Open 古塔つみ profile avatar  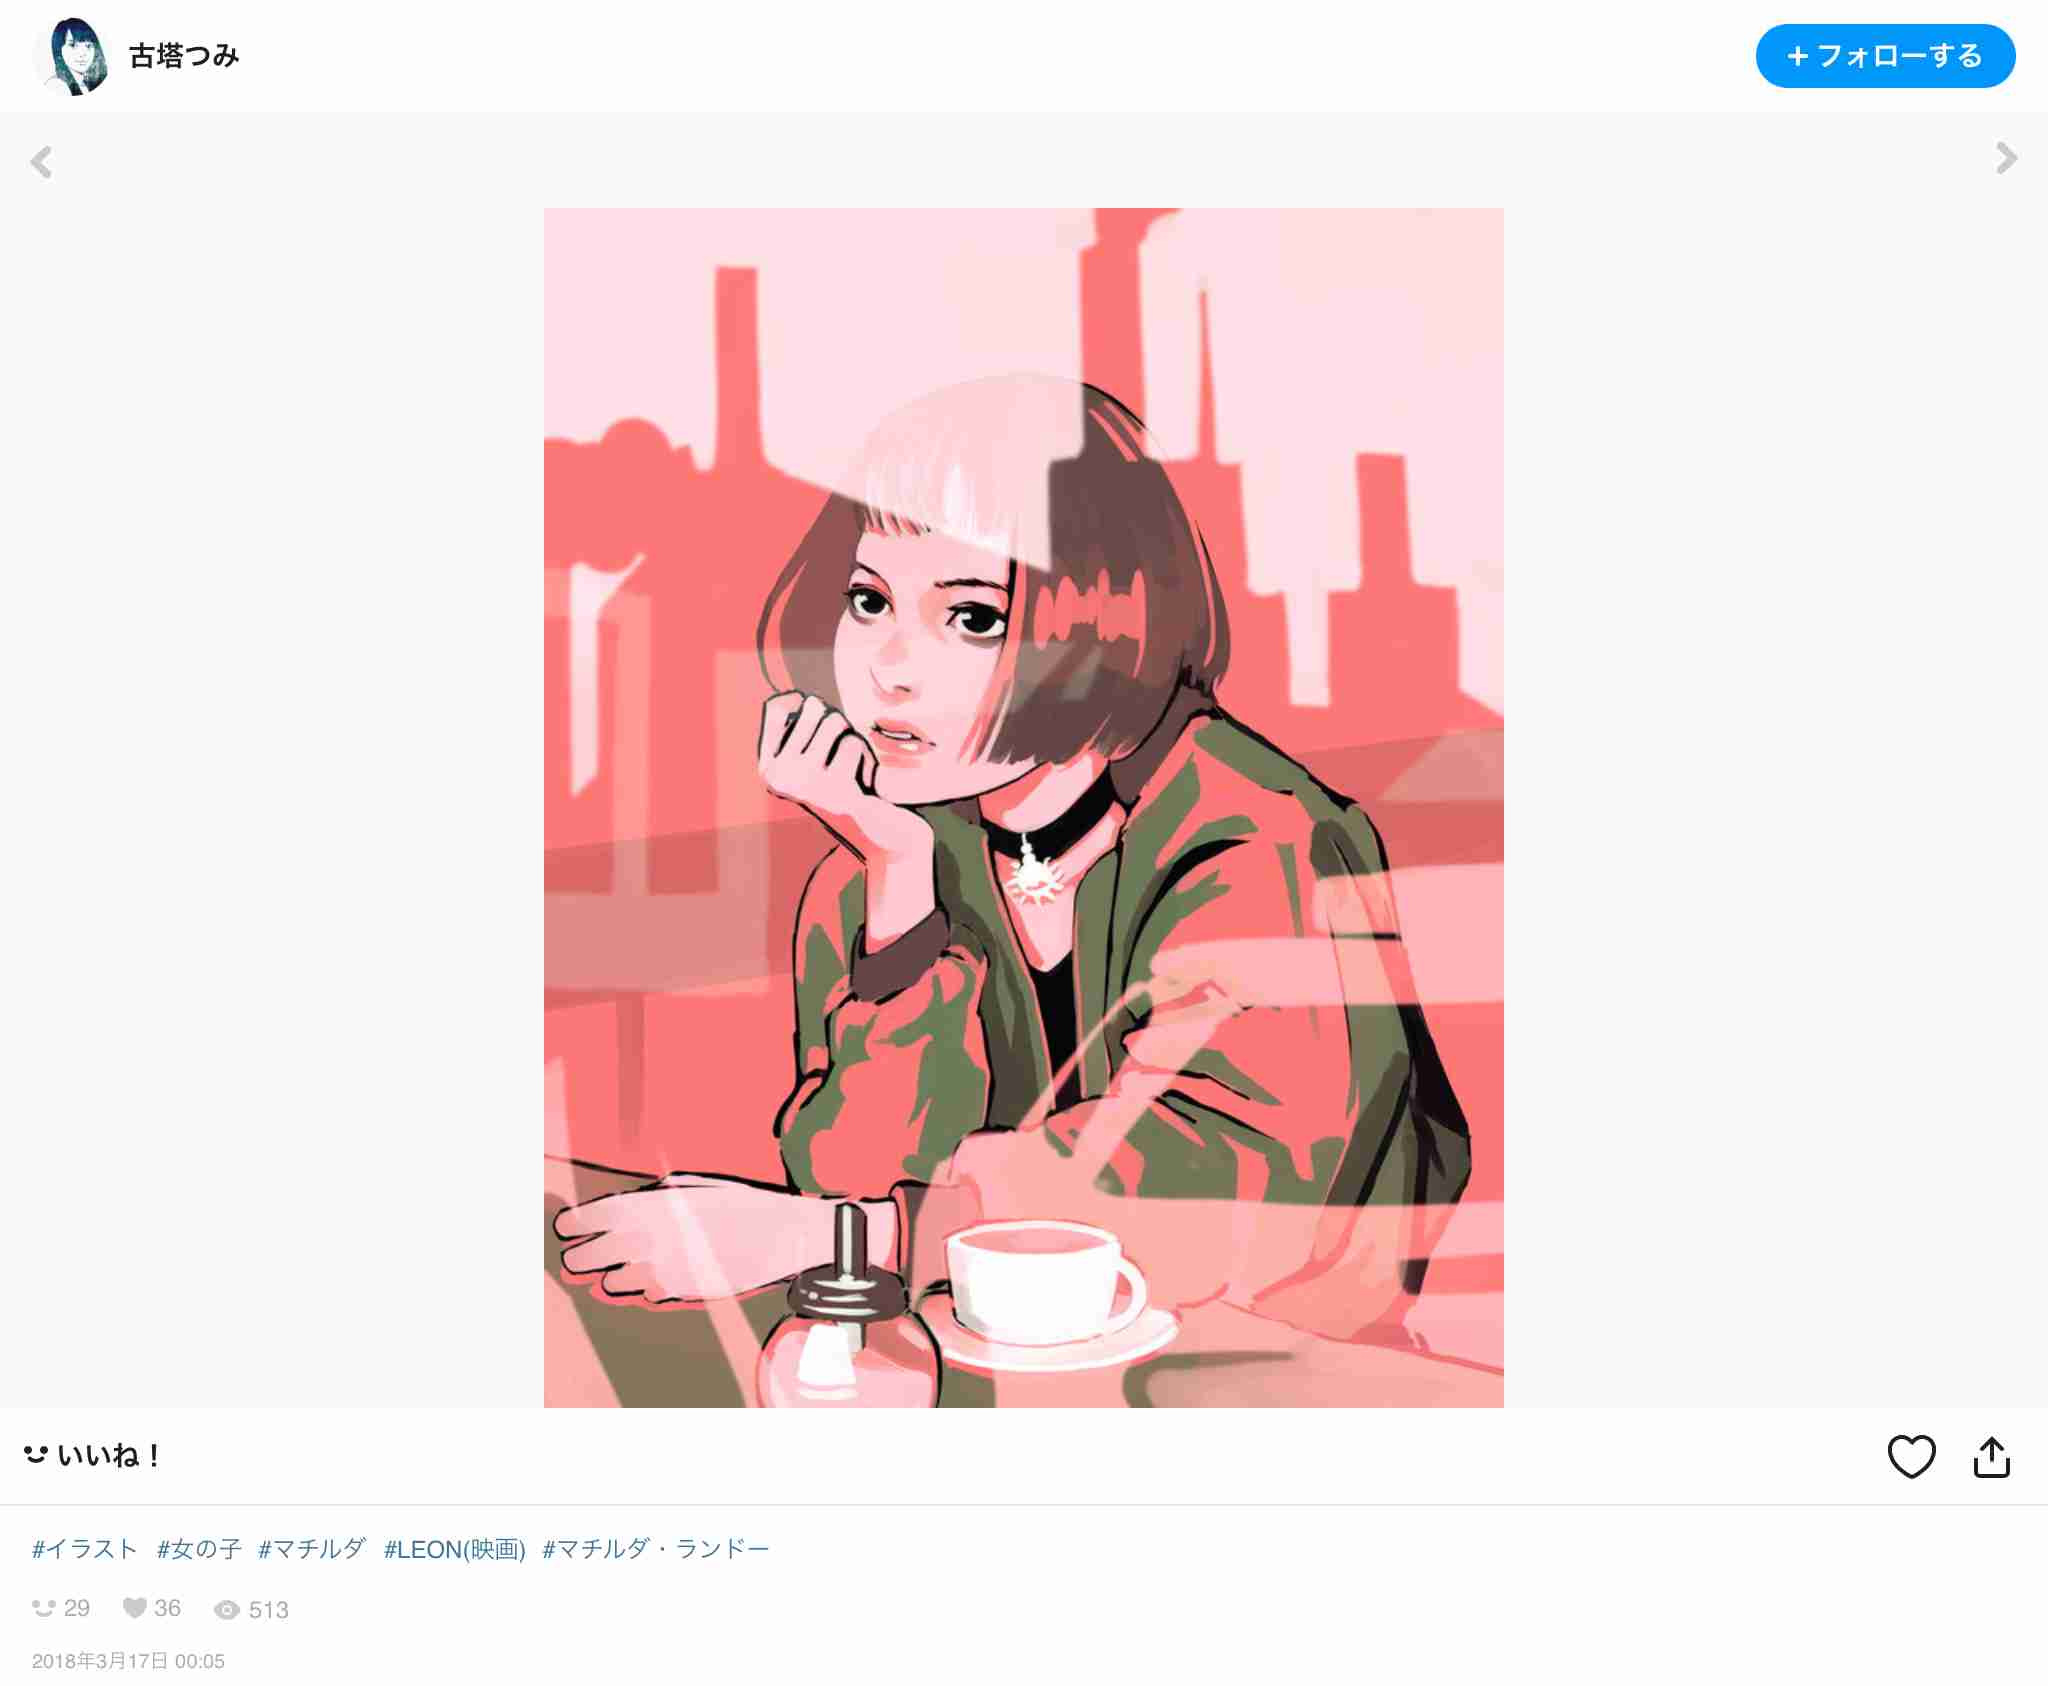tap(71, 56)
